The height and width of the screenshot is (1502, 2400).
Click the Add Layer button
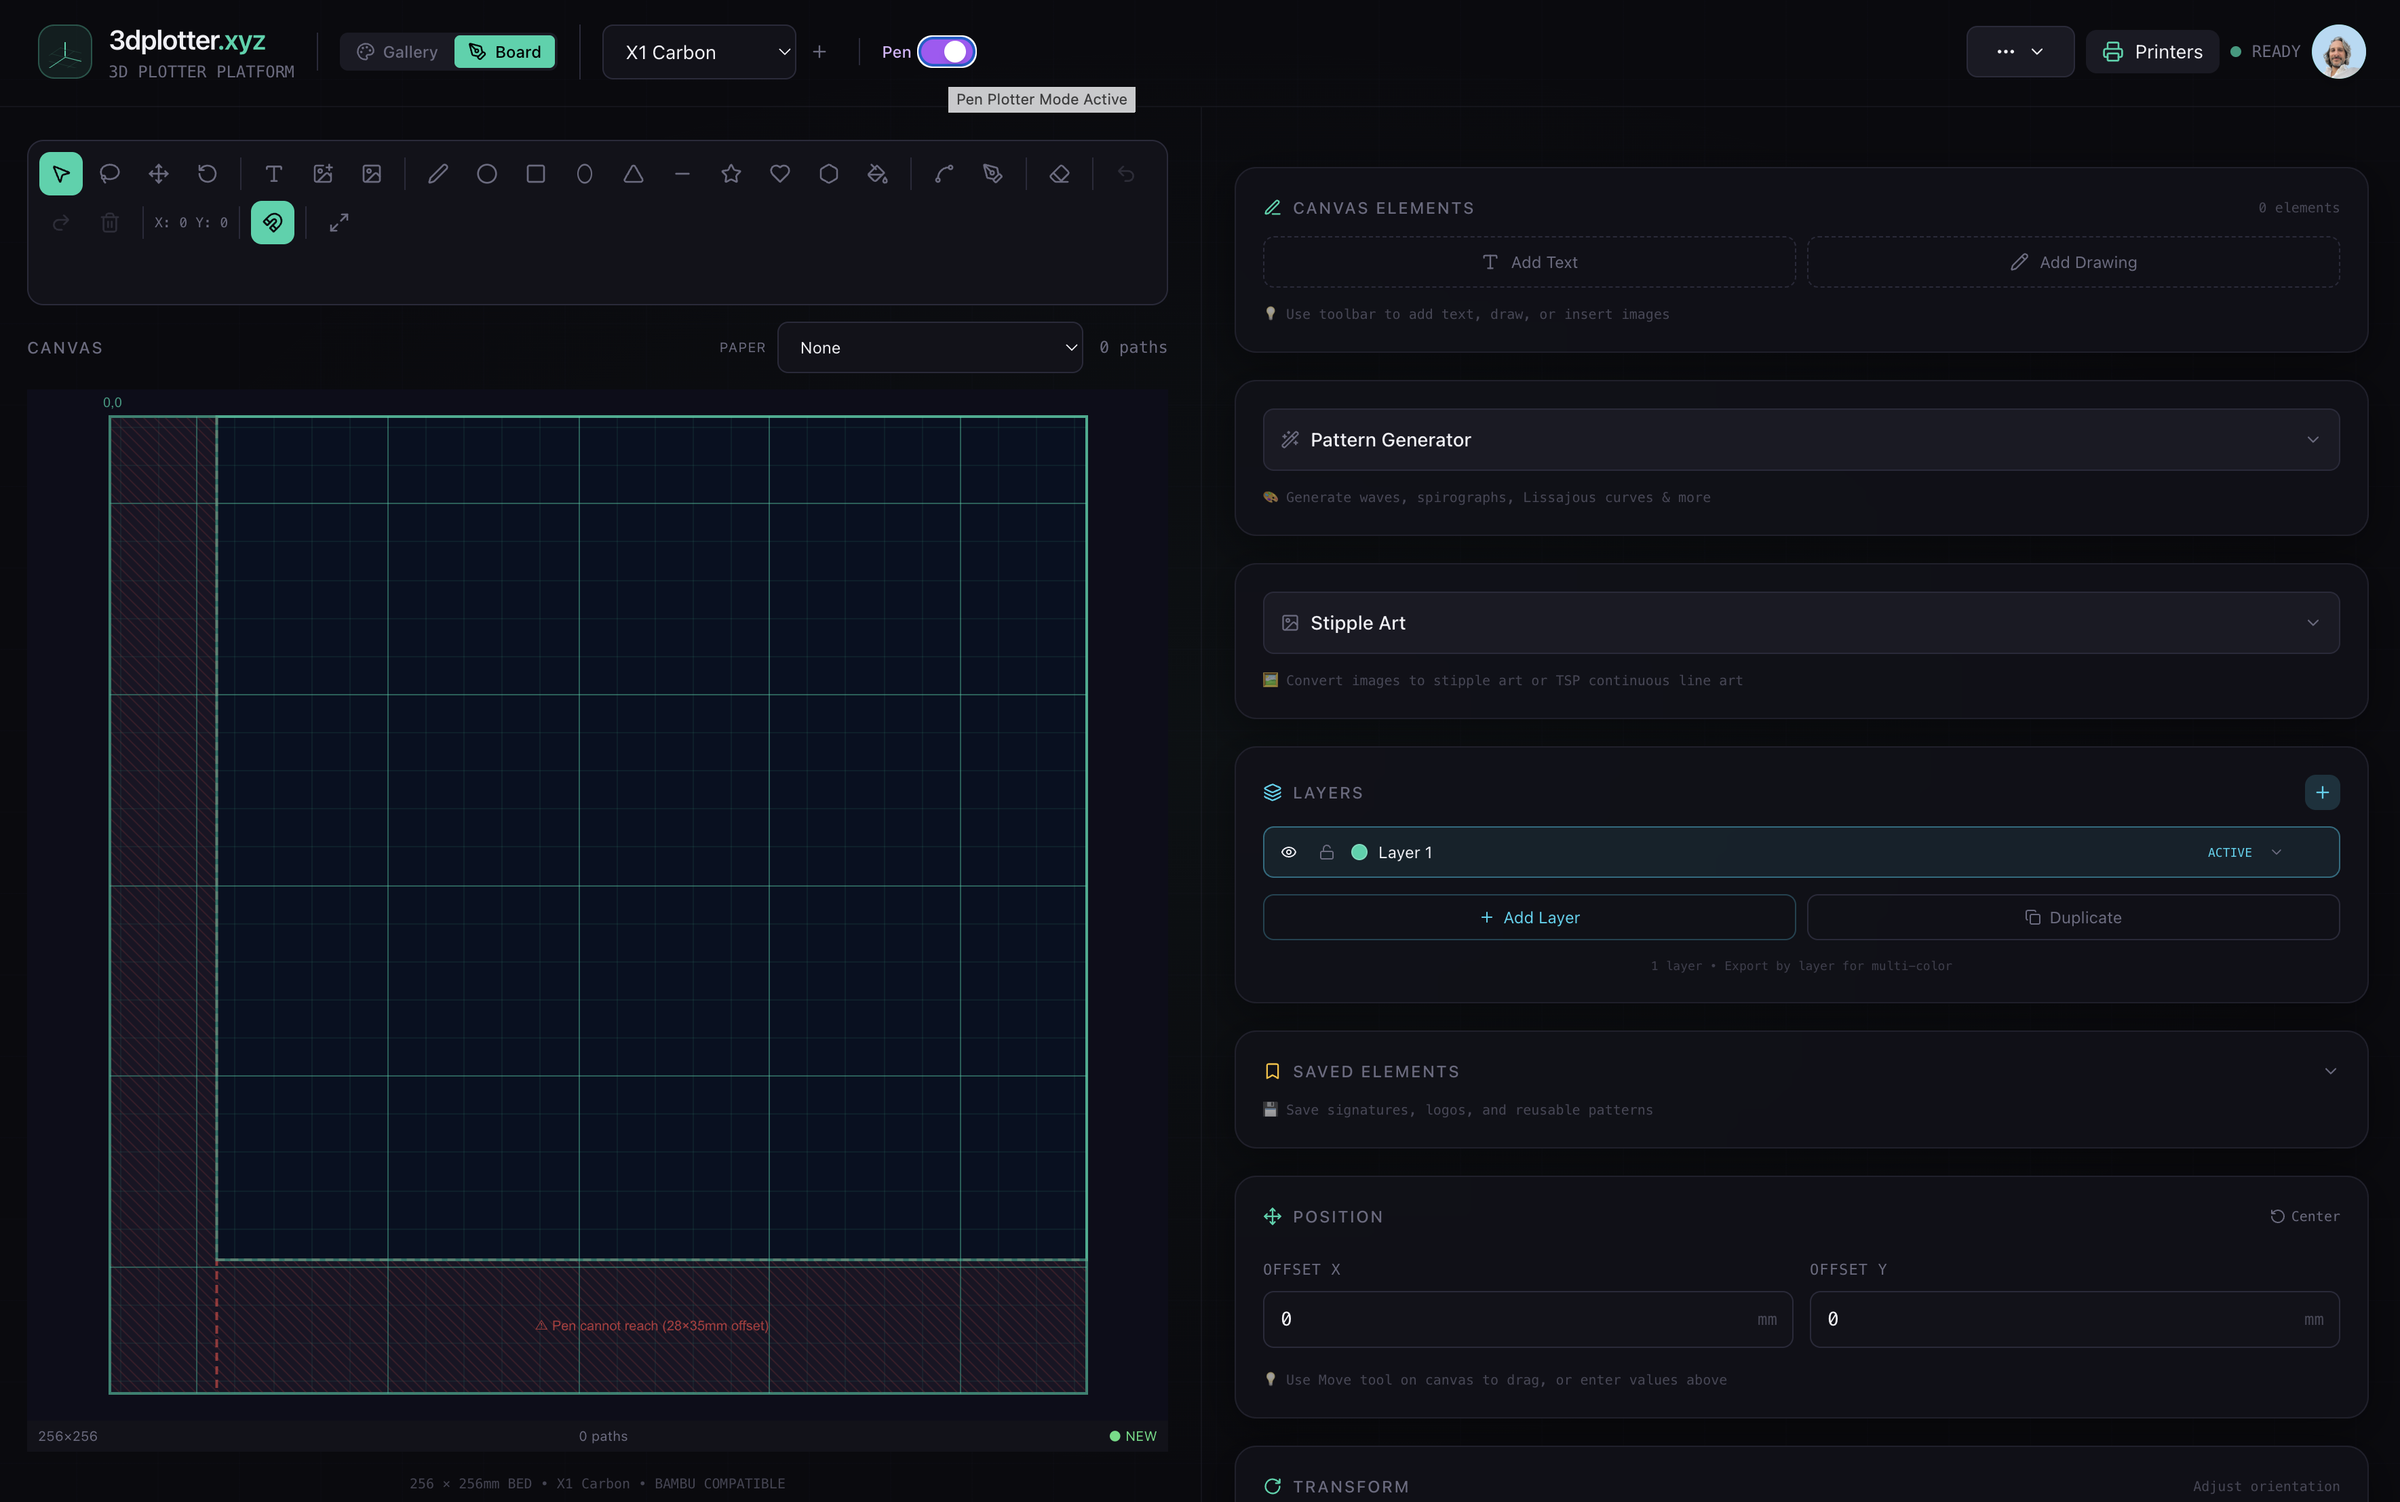click(x=1529, y=917)
